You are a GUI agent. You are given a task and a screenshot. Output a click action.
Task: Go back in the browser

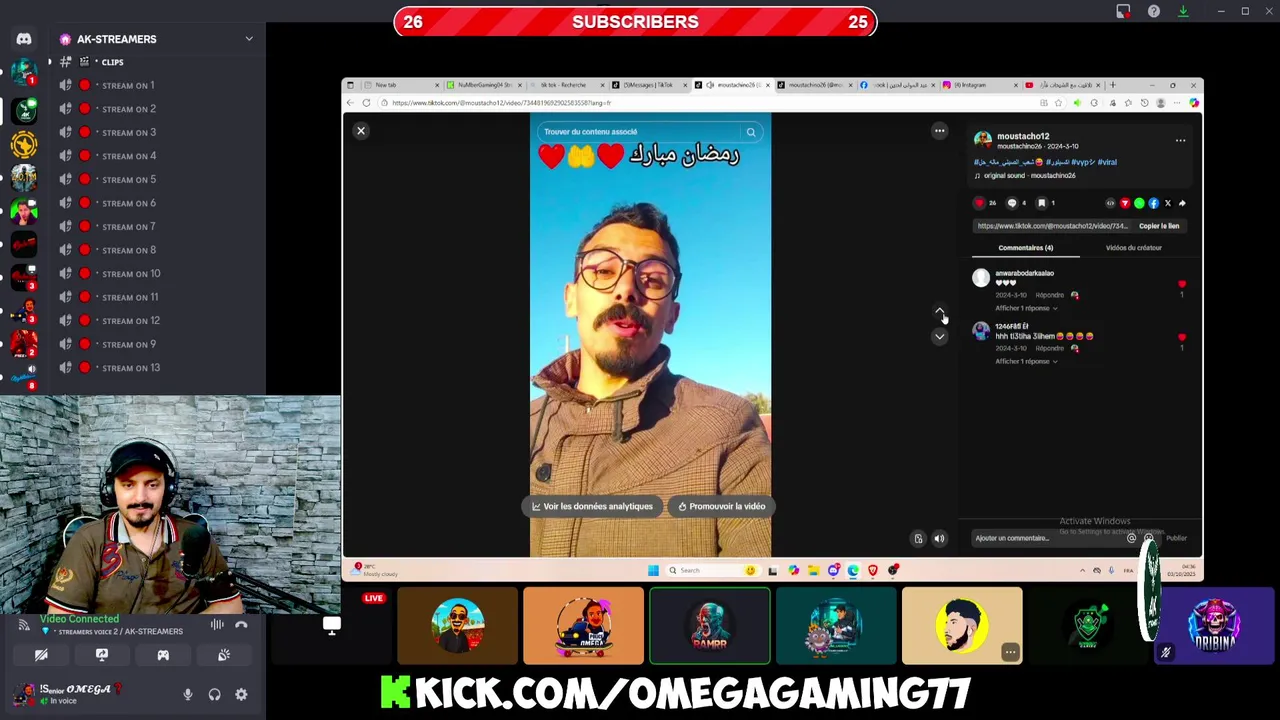[350, 103]
